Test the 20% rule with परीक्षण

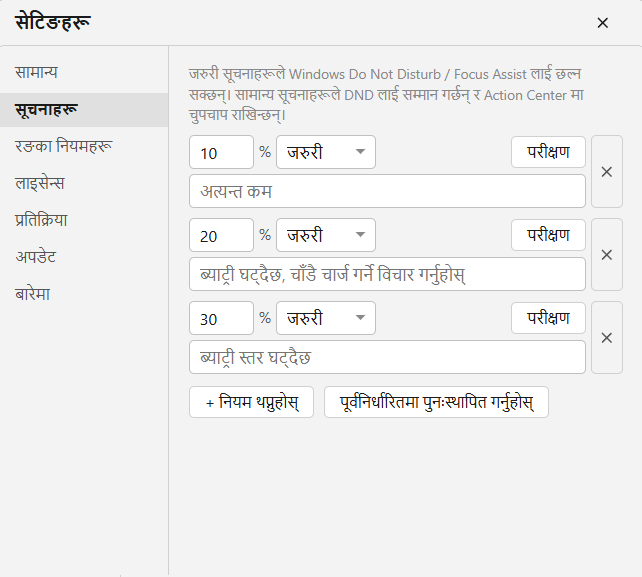coord(548,235)
